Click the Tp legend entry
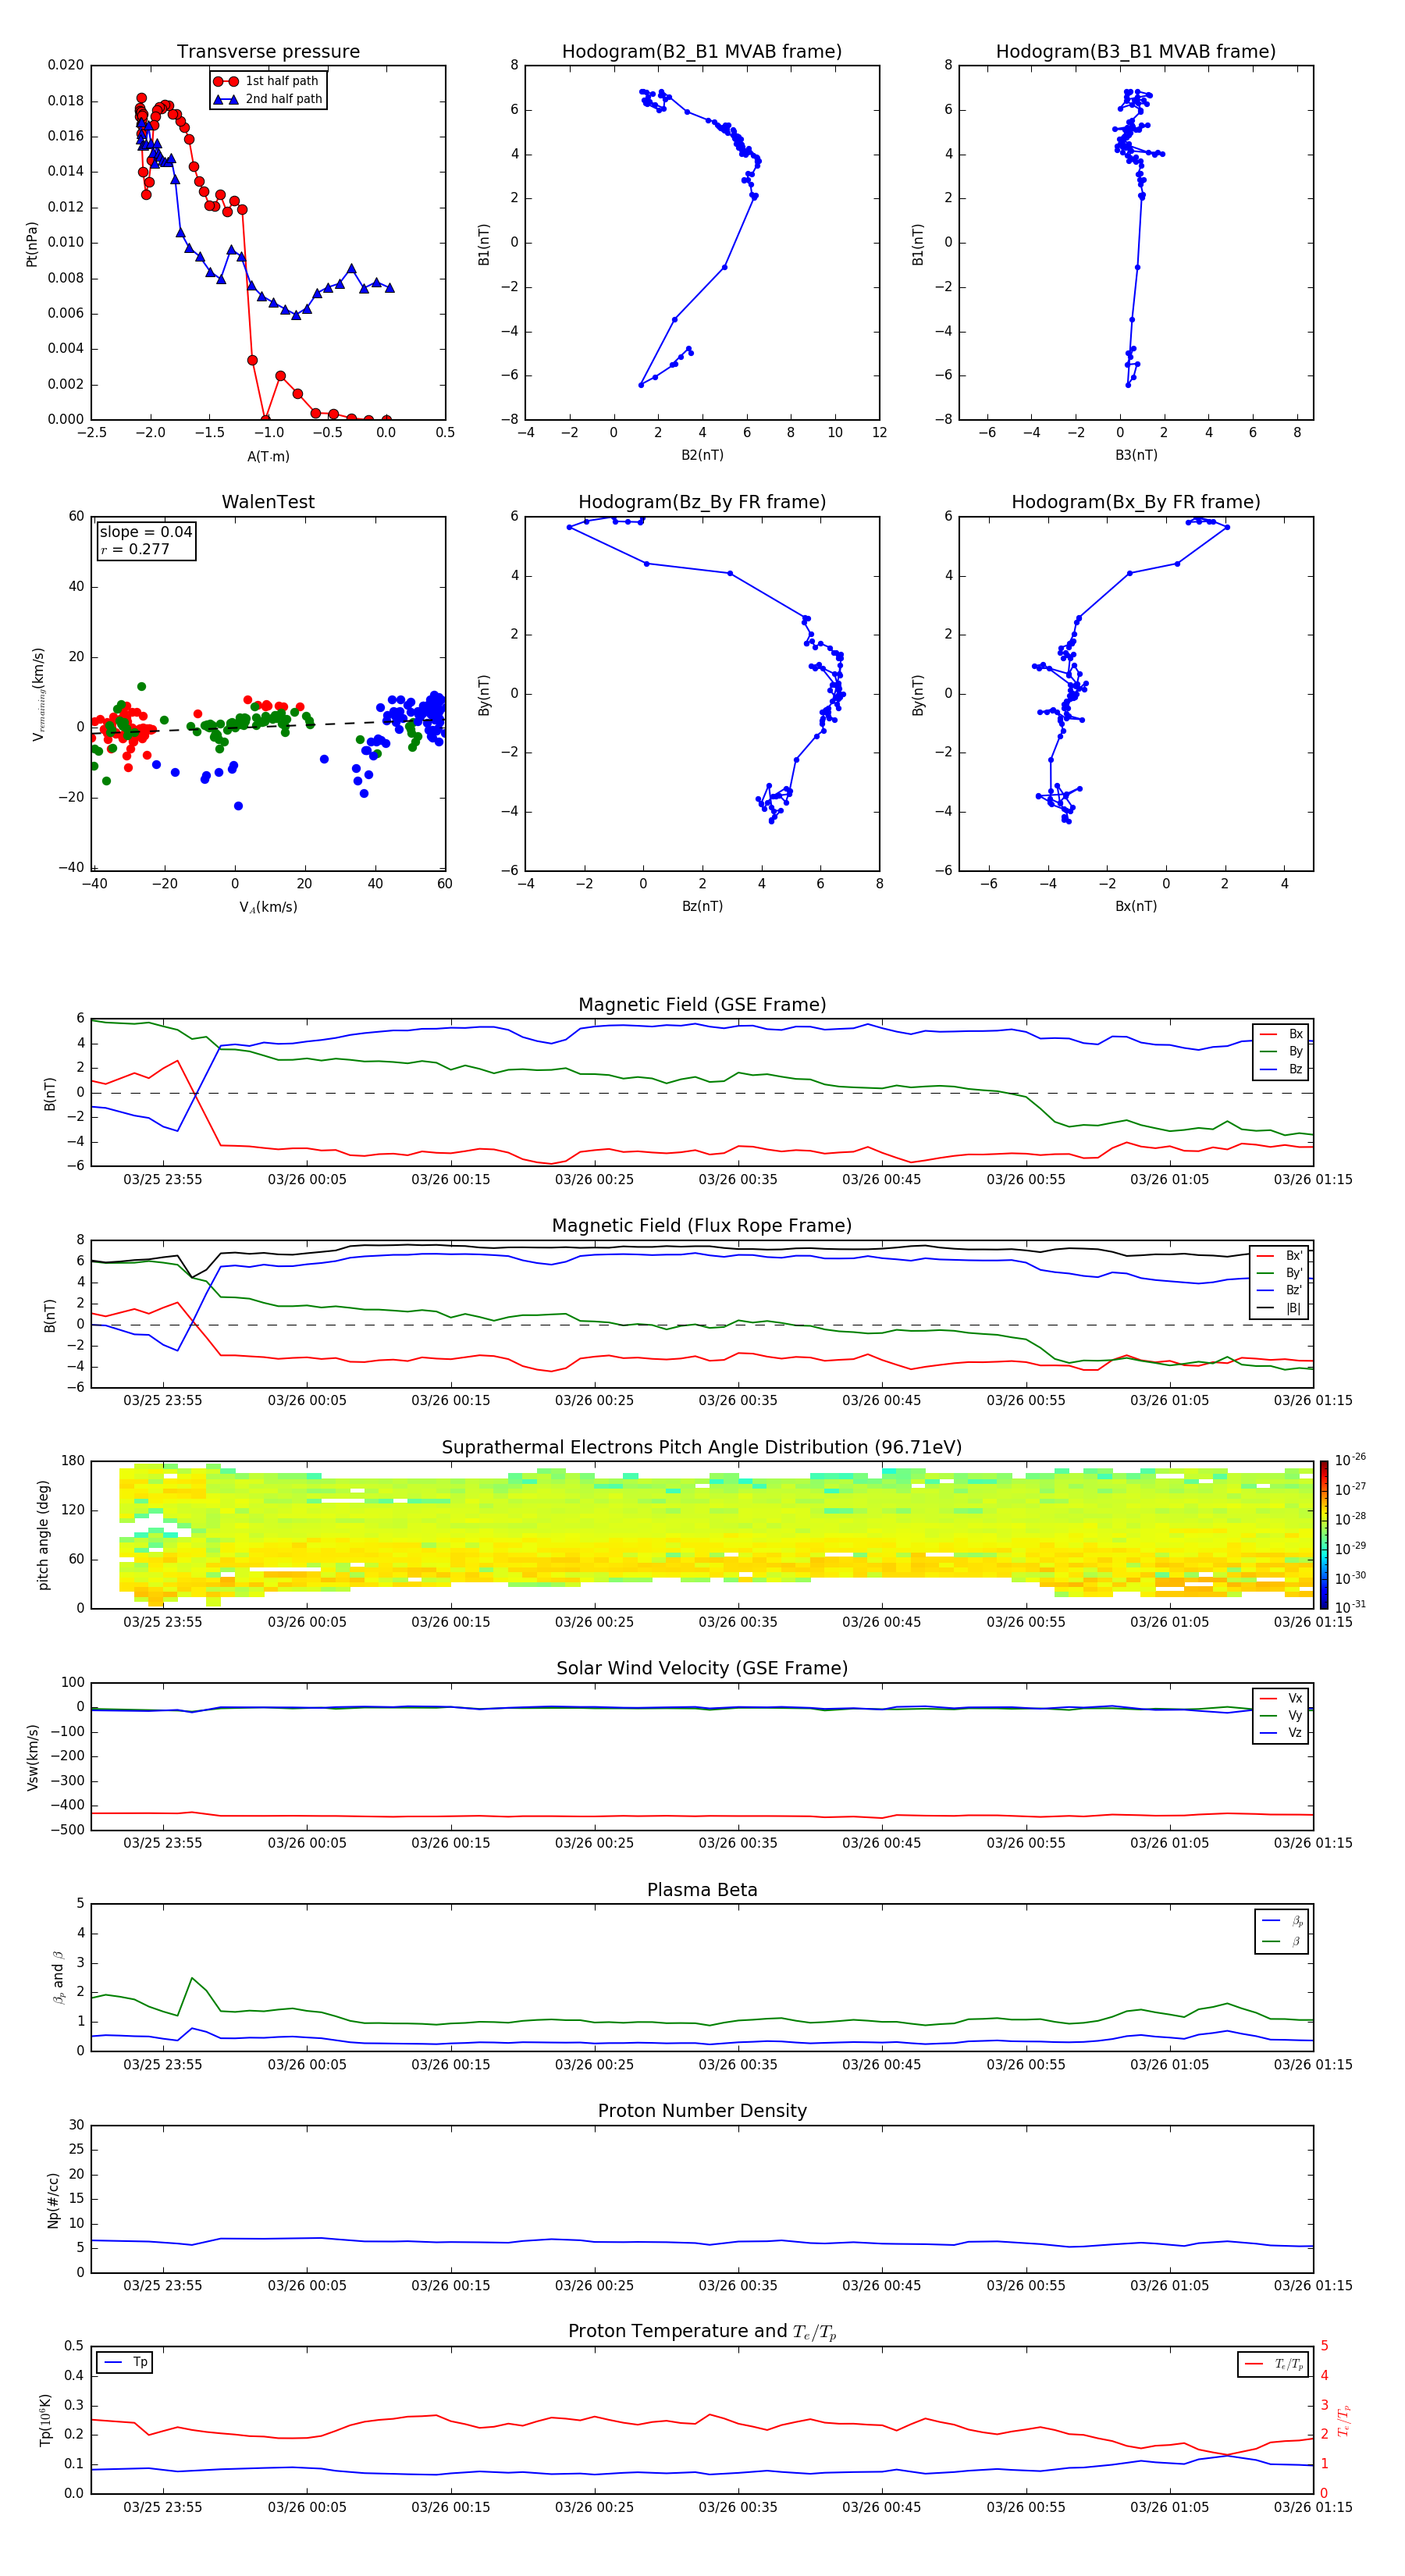1405x2576 pixels. tap(124, 2362)
